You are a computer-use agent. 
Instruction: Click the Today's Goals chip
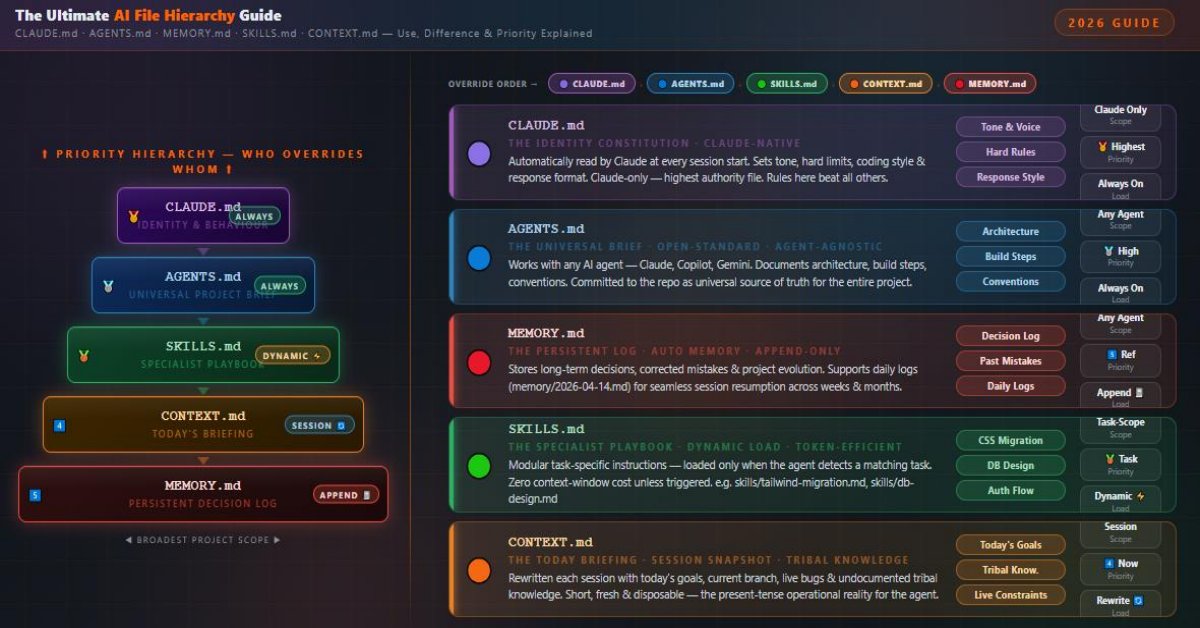click(1010, 545)
